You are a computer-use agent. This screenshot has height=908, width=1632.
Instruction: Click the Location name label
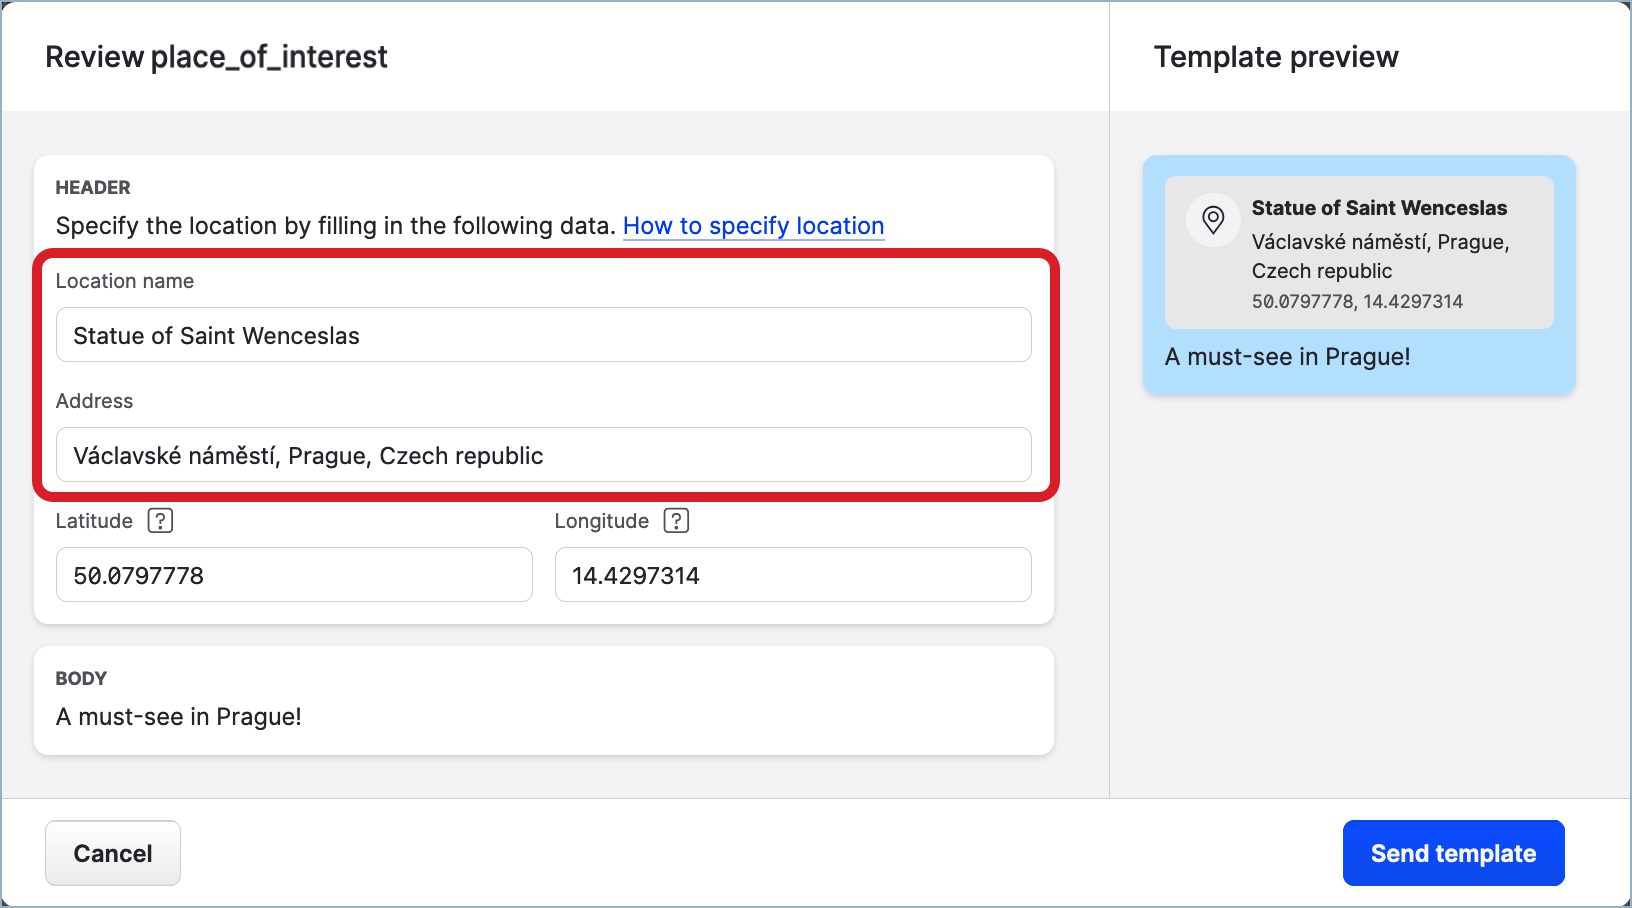[x=125, y=281]
